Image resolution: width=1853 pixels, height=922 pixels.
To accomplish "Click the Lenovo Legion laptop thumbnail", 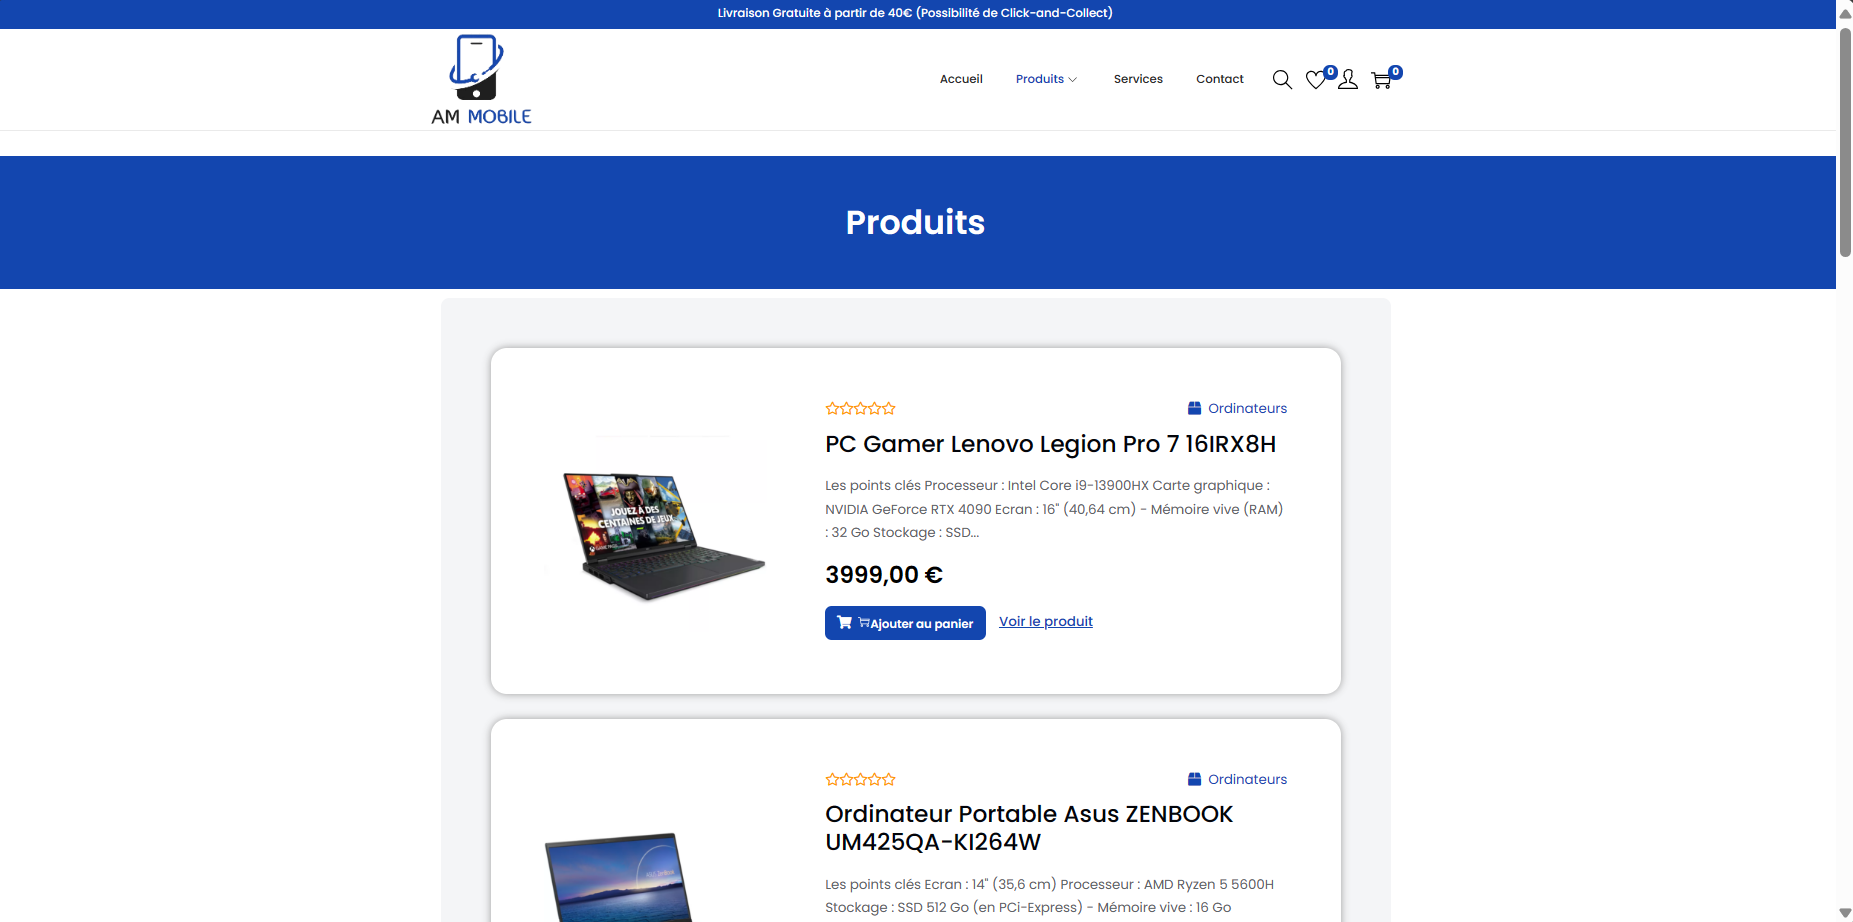I will [x=656, y=533].
